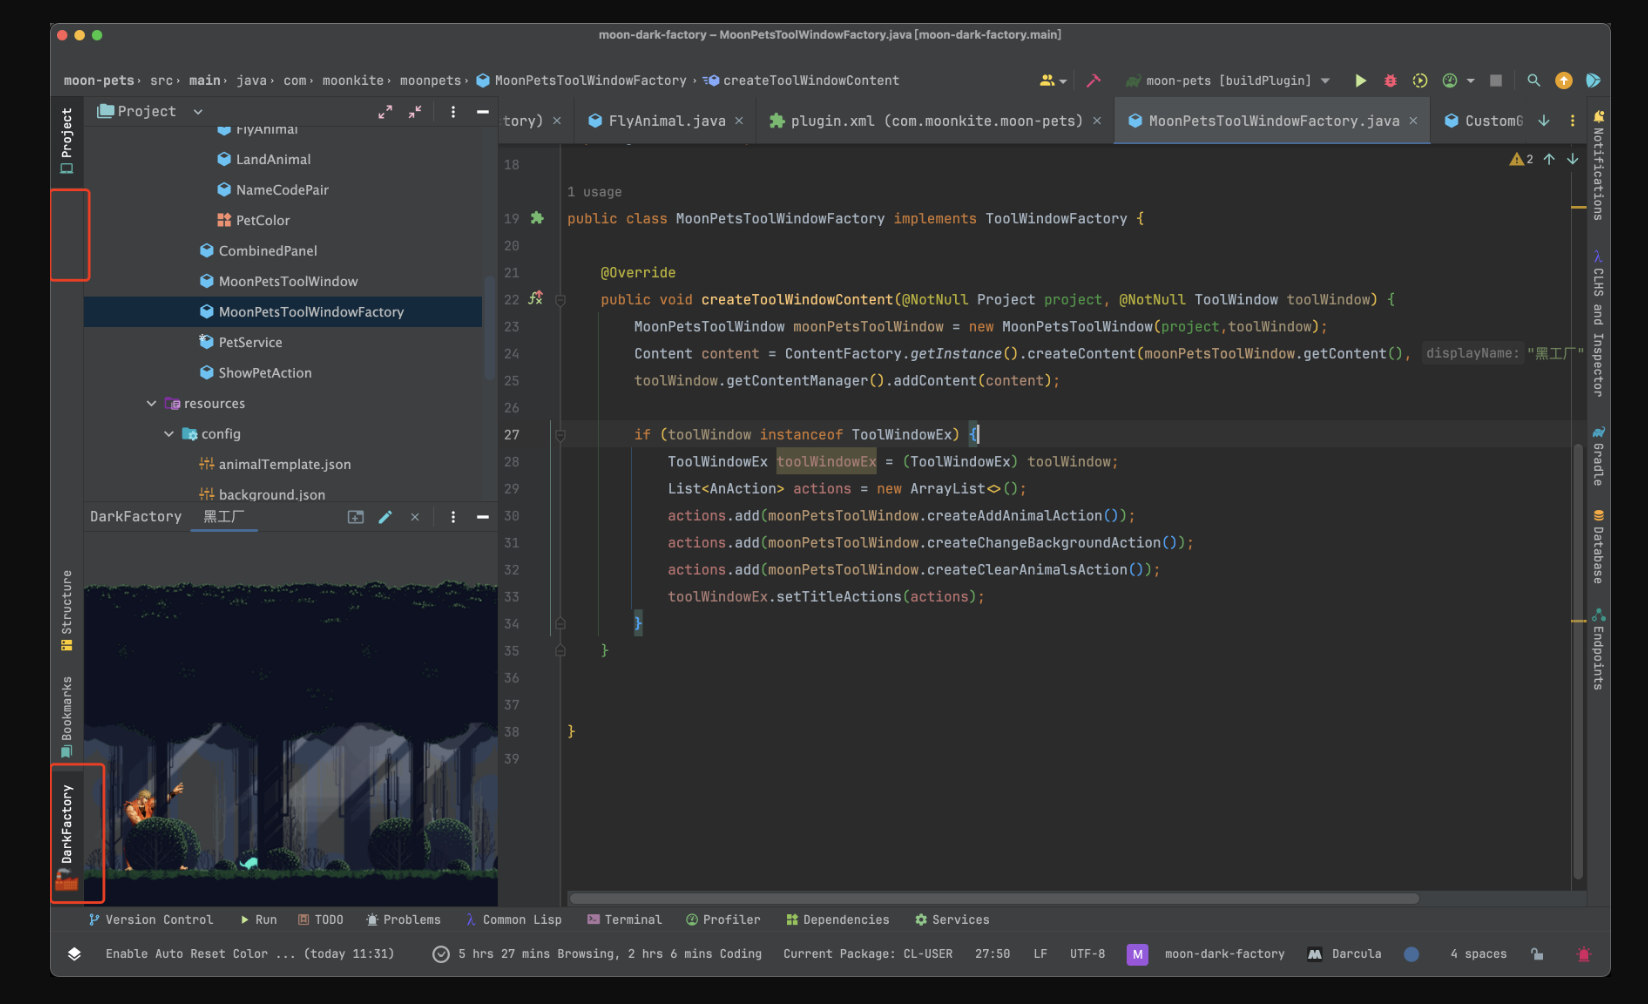The height and width of the screenshot is (1004, 1648).
Task: Start debugging with the red bug icon
Action: pos(1390,81)
